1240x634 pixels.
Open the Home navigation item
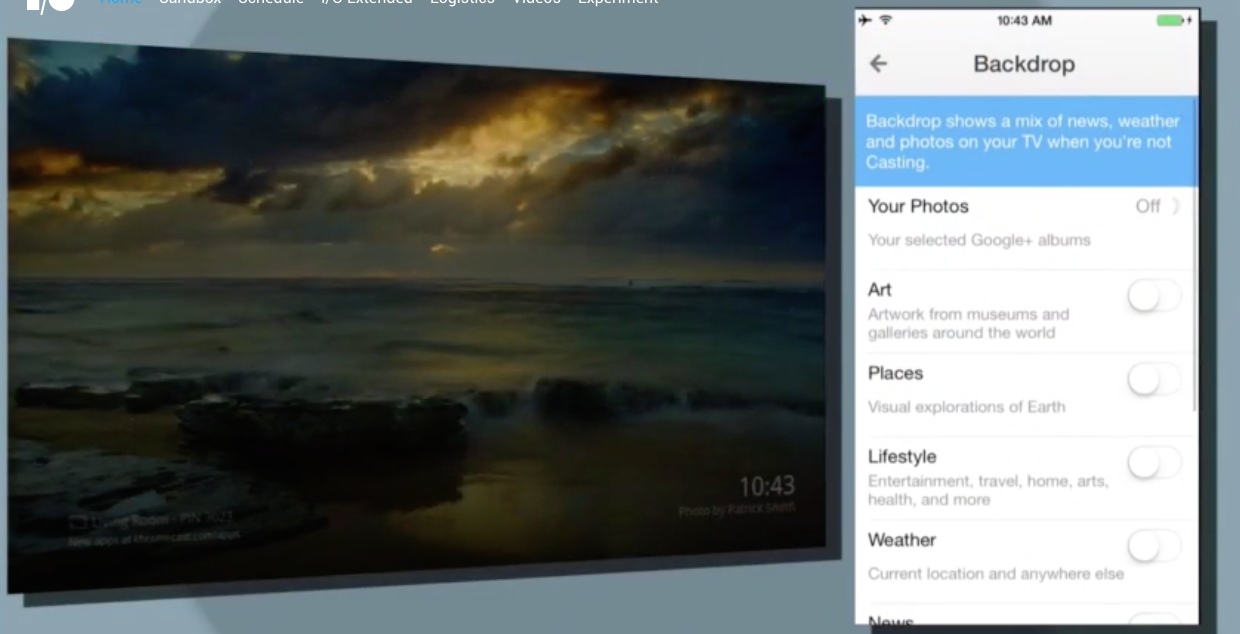coord(121,2)
